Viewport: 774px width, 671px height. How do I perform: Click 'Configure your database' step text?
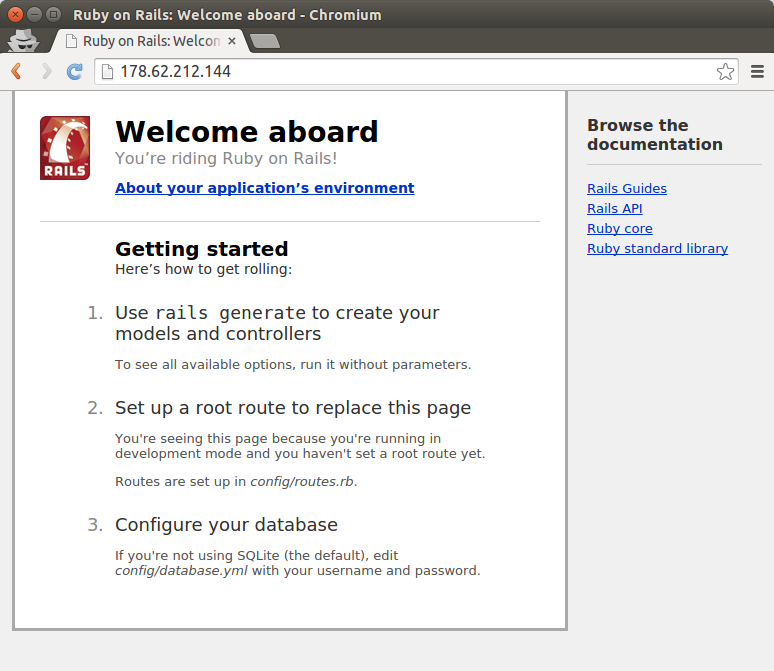tap(227, 524)
